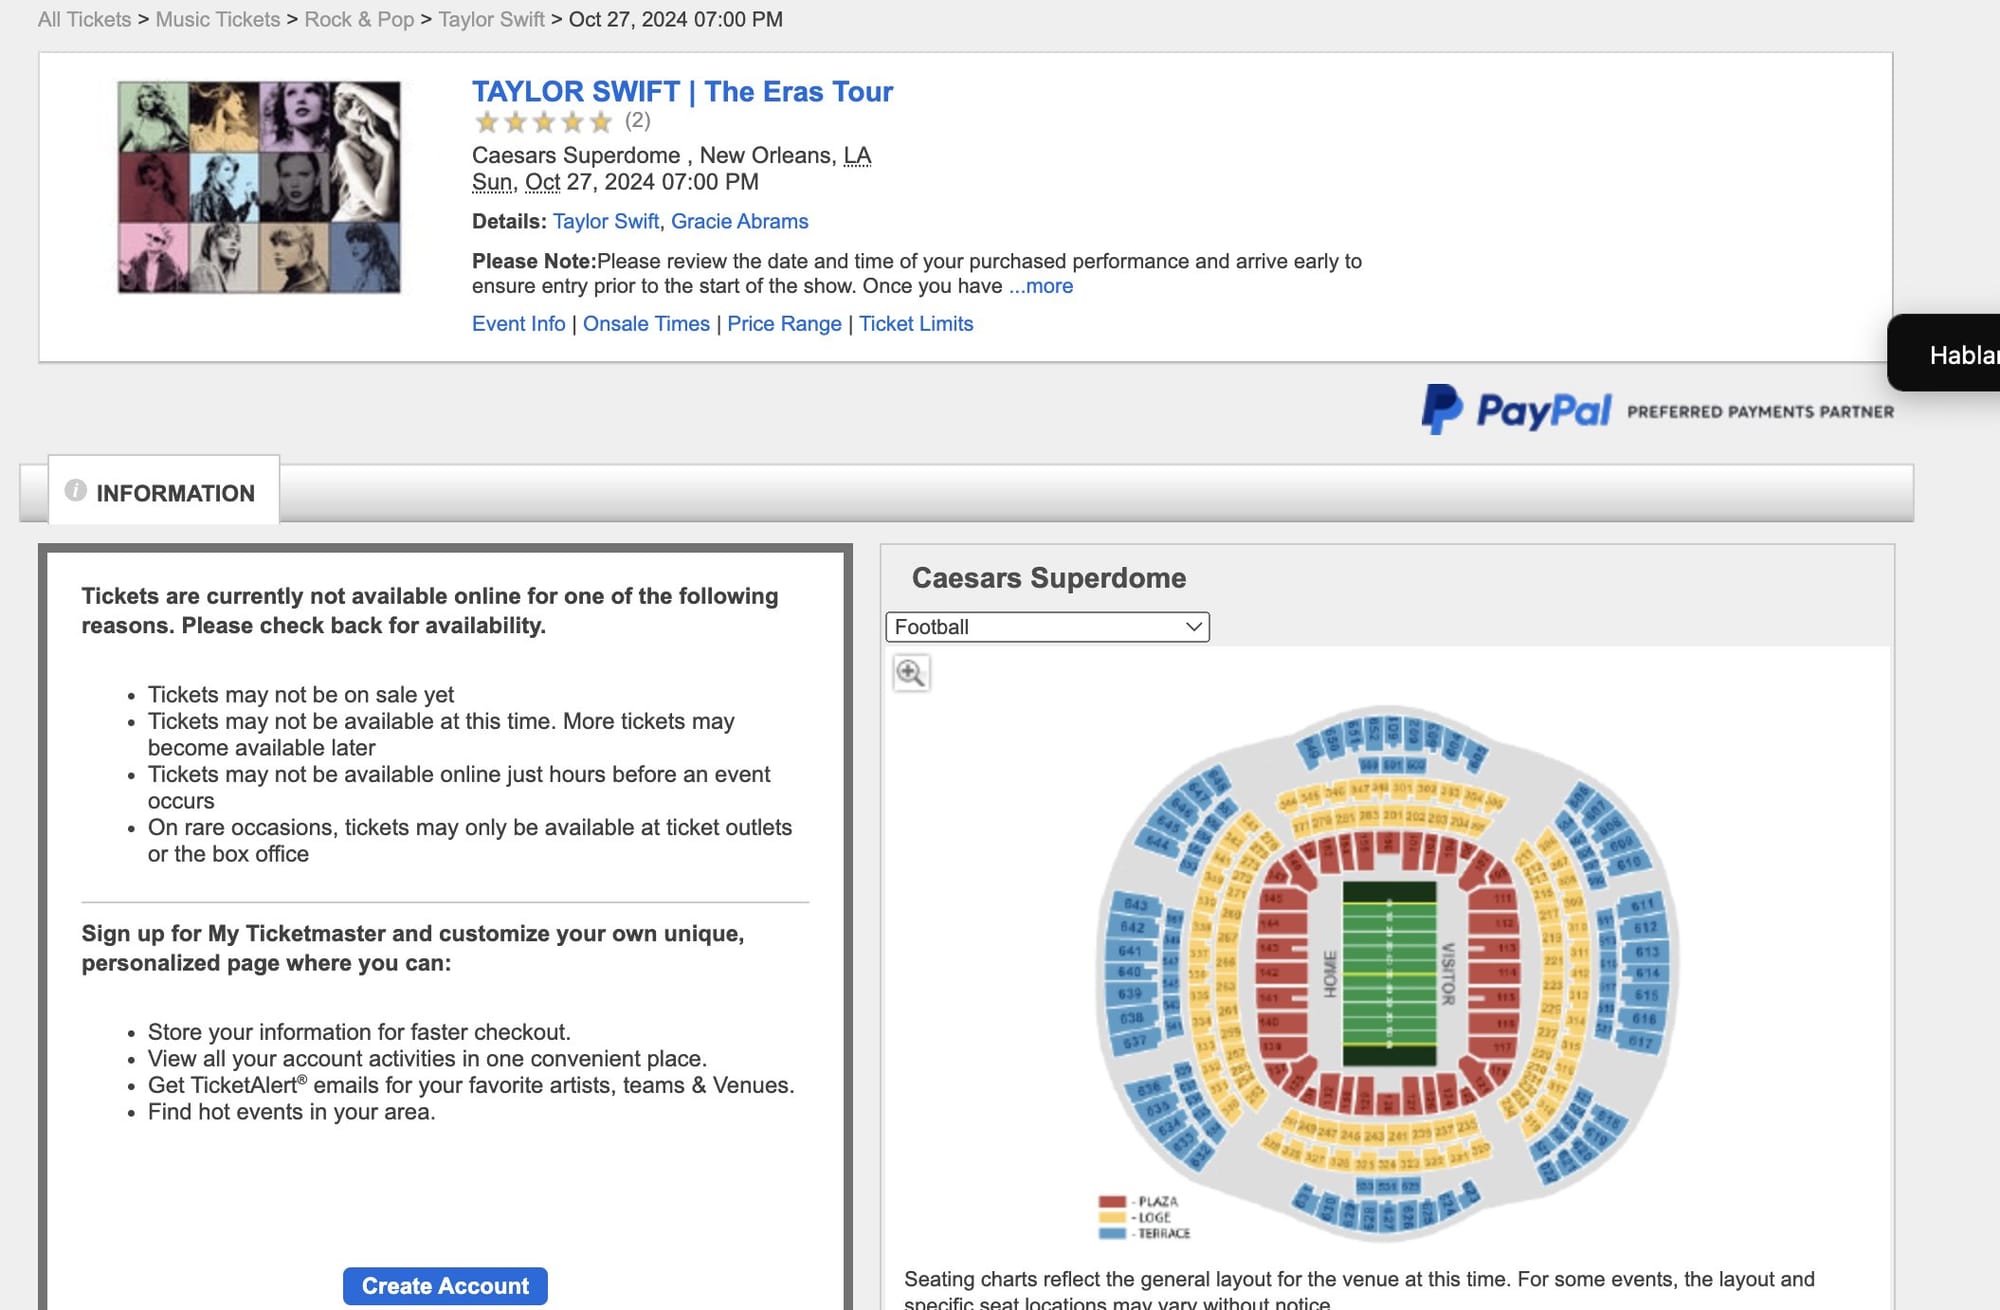Open the Event Info link
The width and height of the screenshot is (2000, 1310).
point(518,324)
